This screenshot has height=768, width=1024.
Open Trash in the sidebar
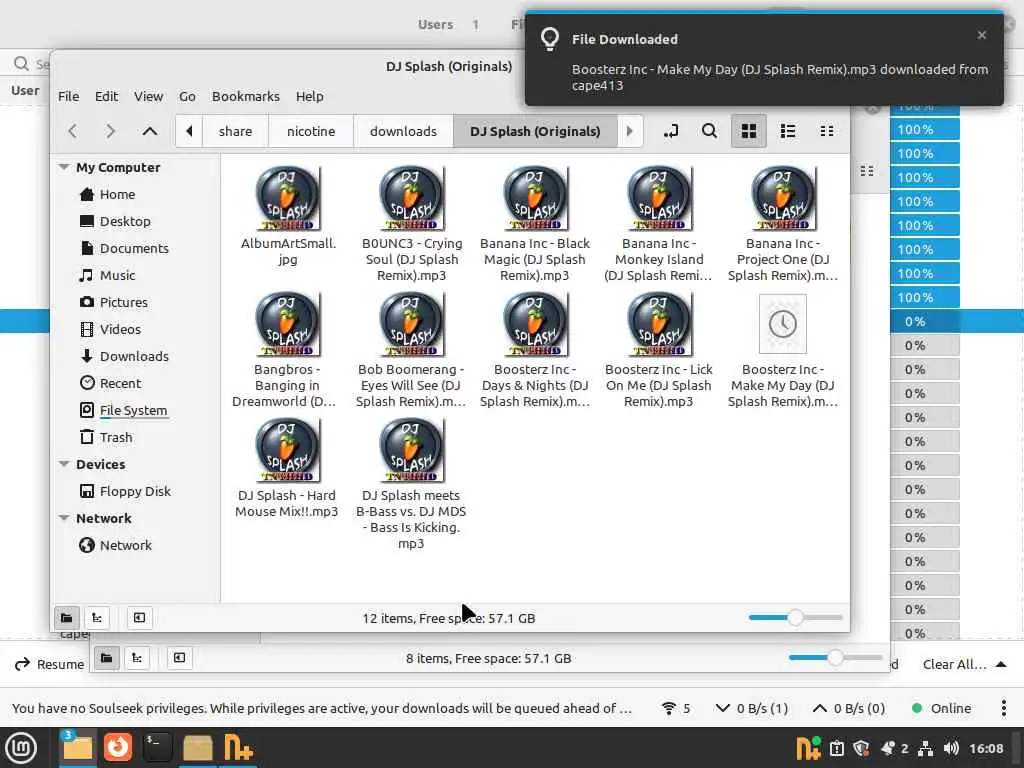[x=116, y=438]
